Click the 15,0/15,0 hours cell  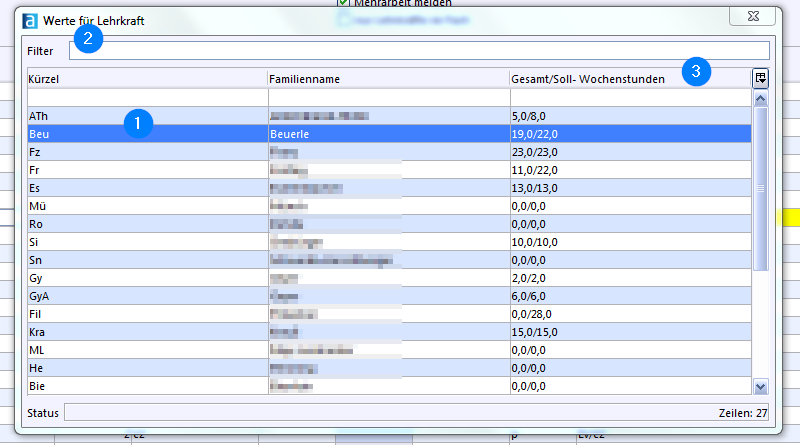click(631, 332)
